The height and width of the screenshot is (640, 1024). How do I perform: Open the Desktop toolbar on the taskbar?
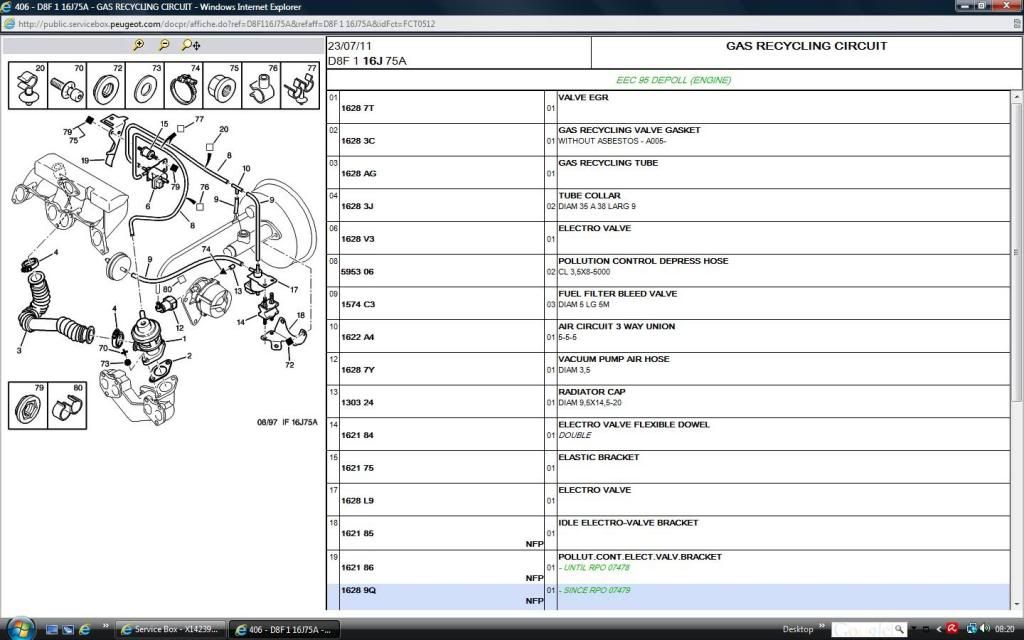797,630
